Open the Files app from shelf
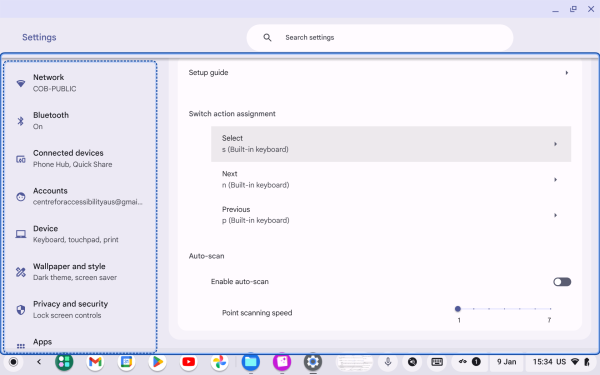Viewport: 600px width, 375px height. coord(251,362)
